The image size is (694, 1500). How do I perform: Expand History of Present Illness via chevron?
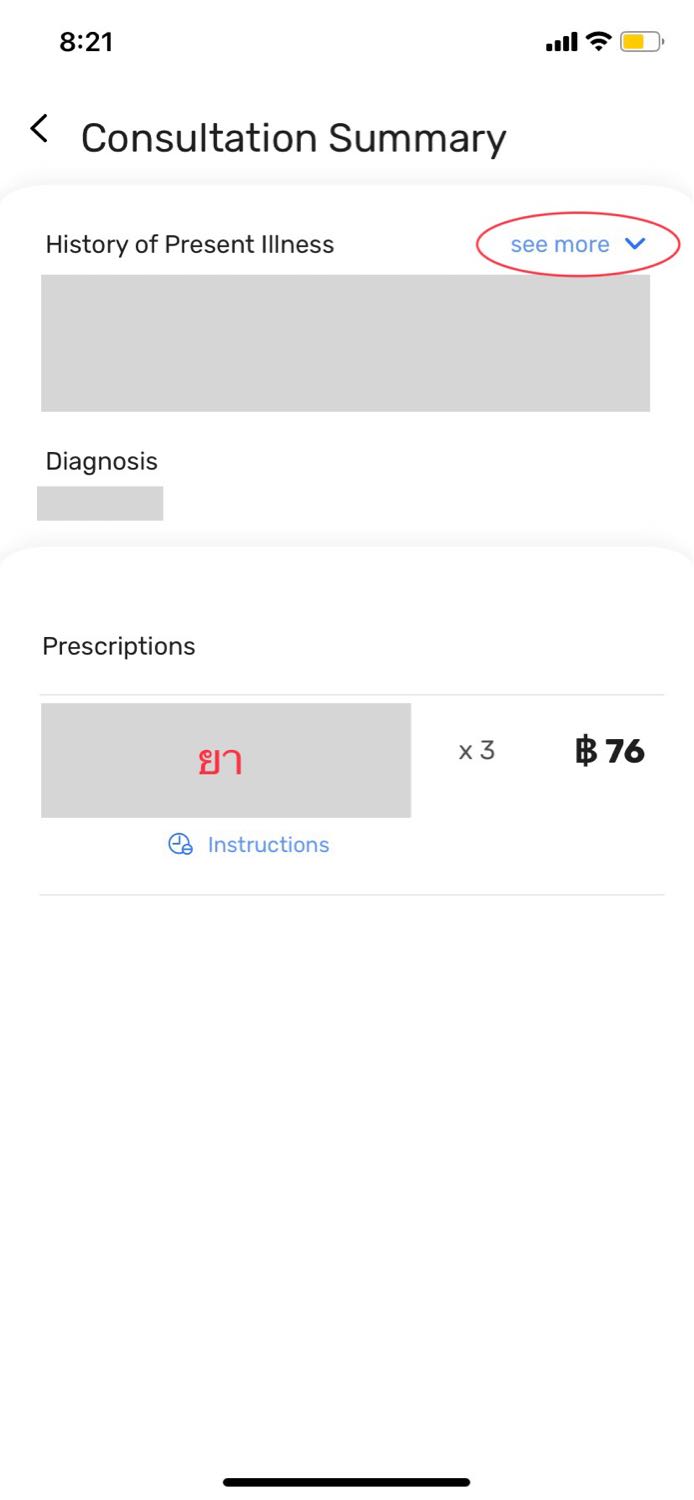coord(635,244)
